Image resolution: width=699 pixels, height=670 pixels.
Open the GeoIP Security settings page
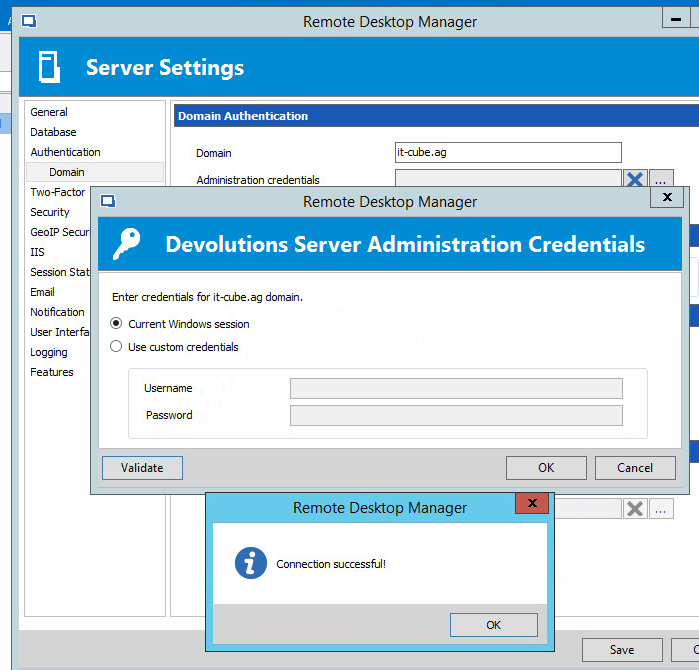coord(60,232)
